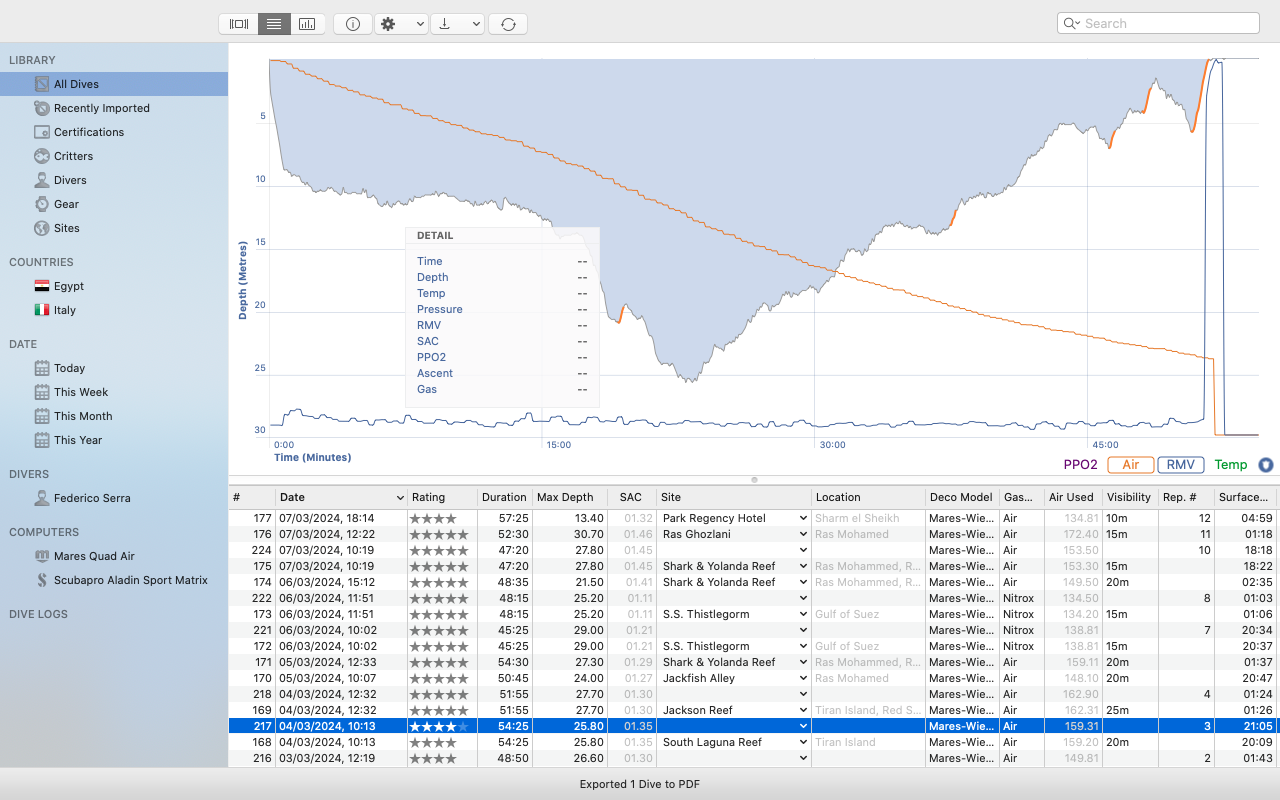
Task: Select the chart statistics view icon
Action: click(x=307, y=24)
